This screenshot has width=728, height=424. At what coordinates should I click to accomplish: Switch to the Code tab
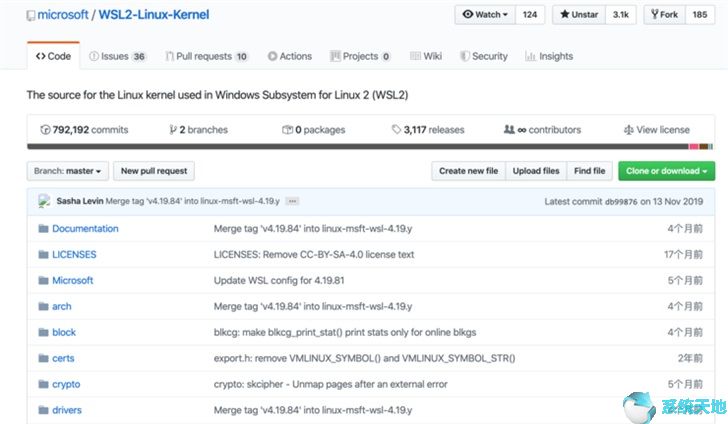[x=53, y=56]
